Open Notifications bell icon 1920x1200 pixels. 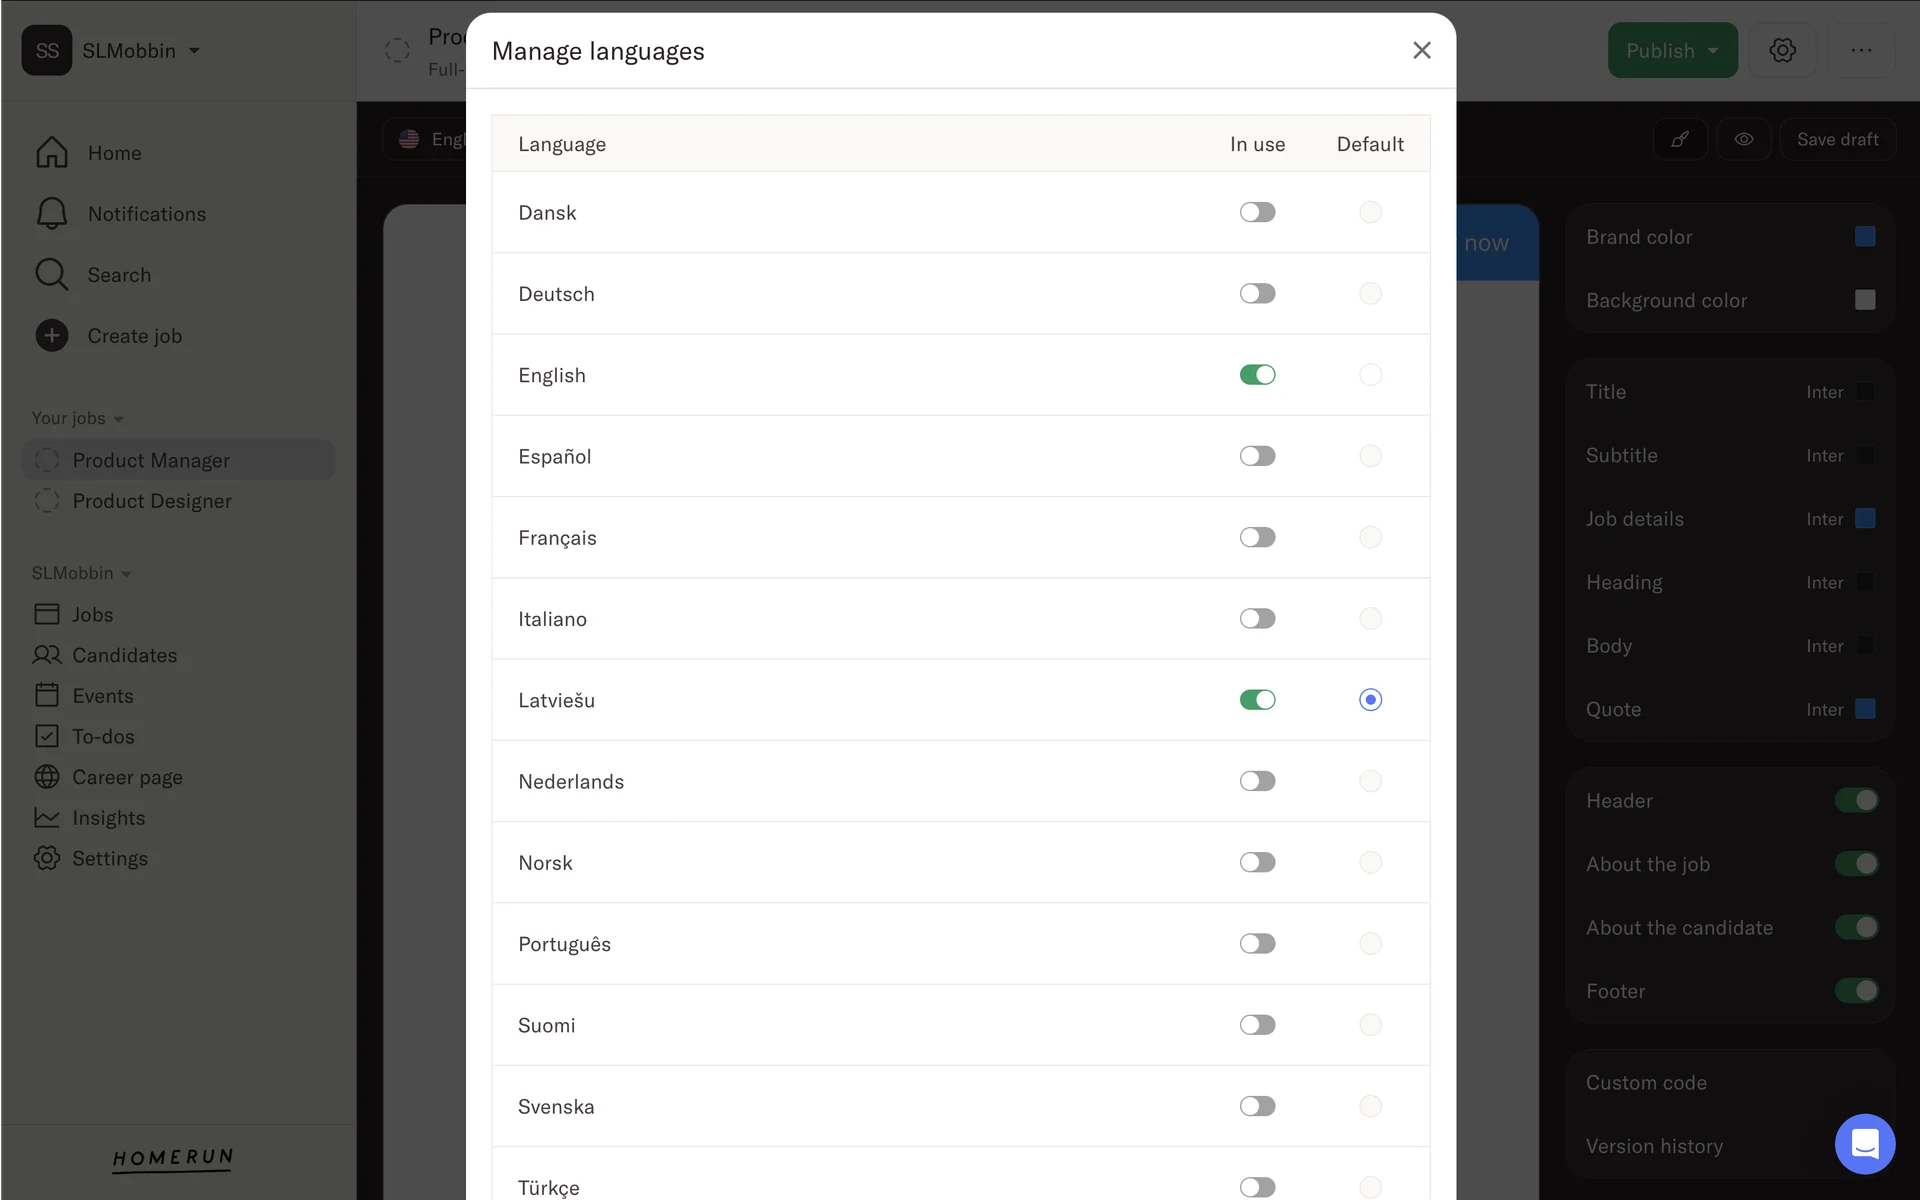[x=52, y=214]
